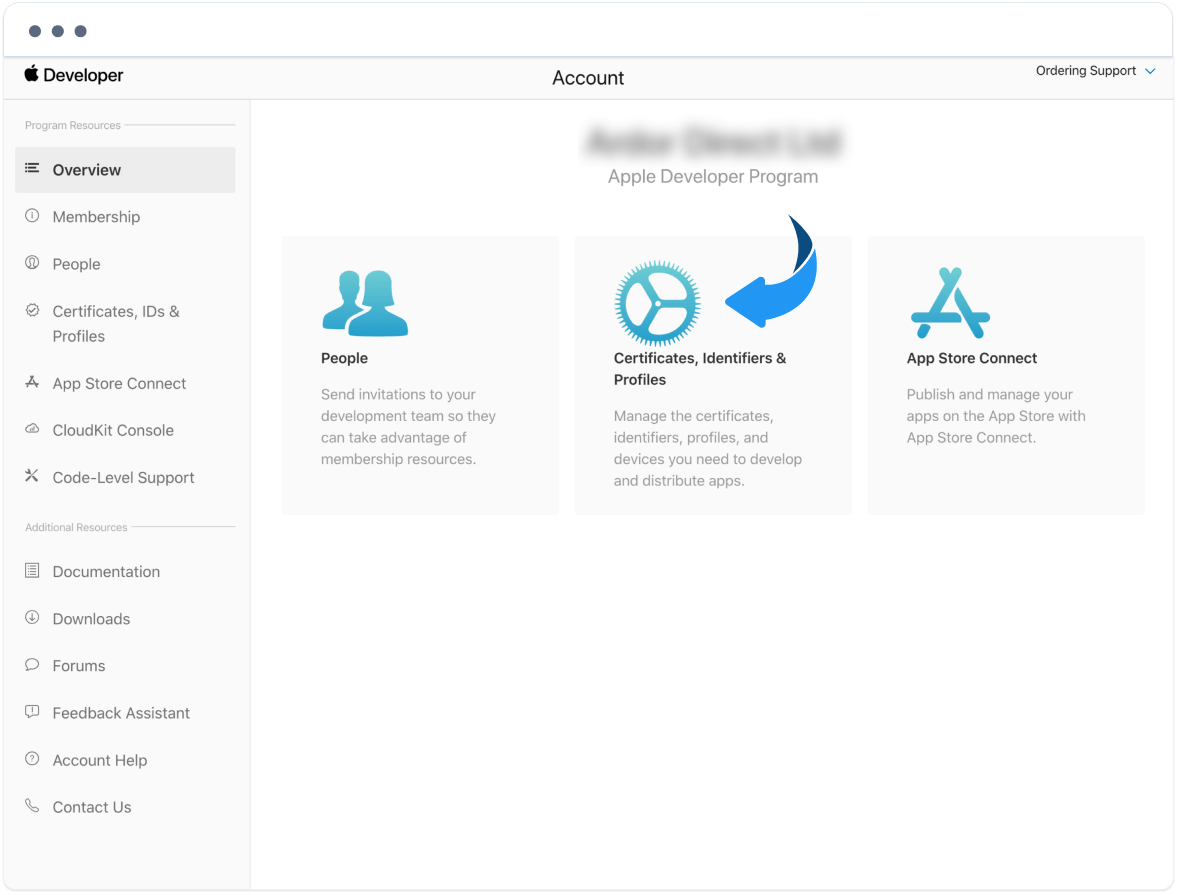Click the App Store Connect card icon
Image resolution: width=1177 pixels, height=895 pixels.
click(x=950, y=303)
